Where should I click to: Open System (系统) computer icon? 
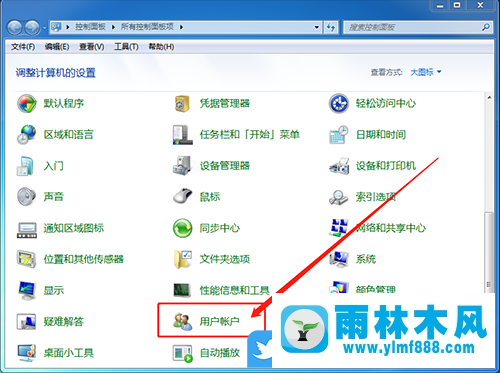[339, 259]
